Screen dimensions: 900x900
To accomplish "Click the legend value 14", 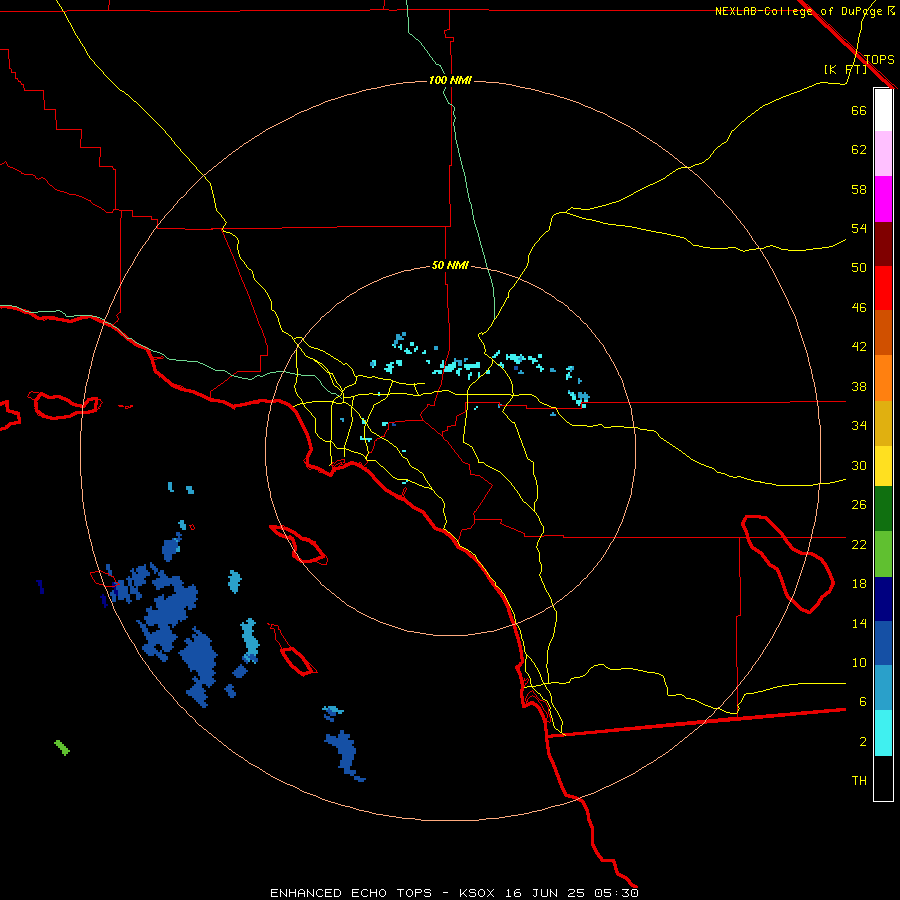I will click(x=859, y=623).
